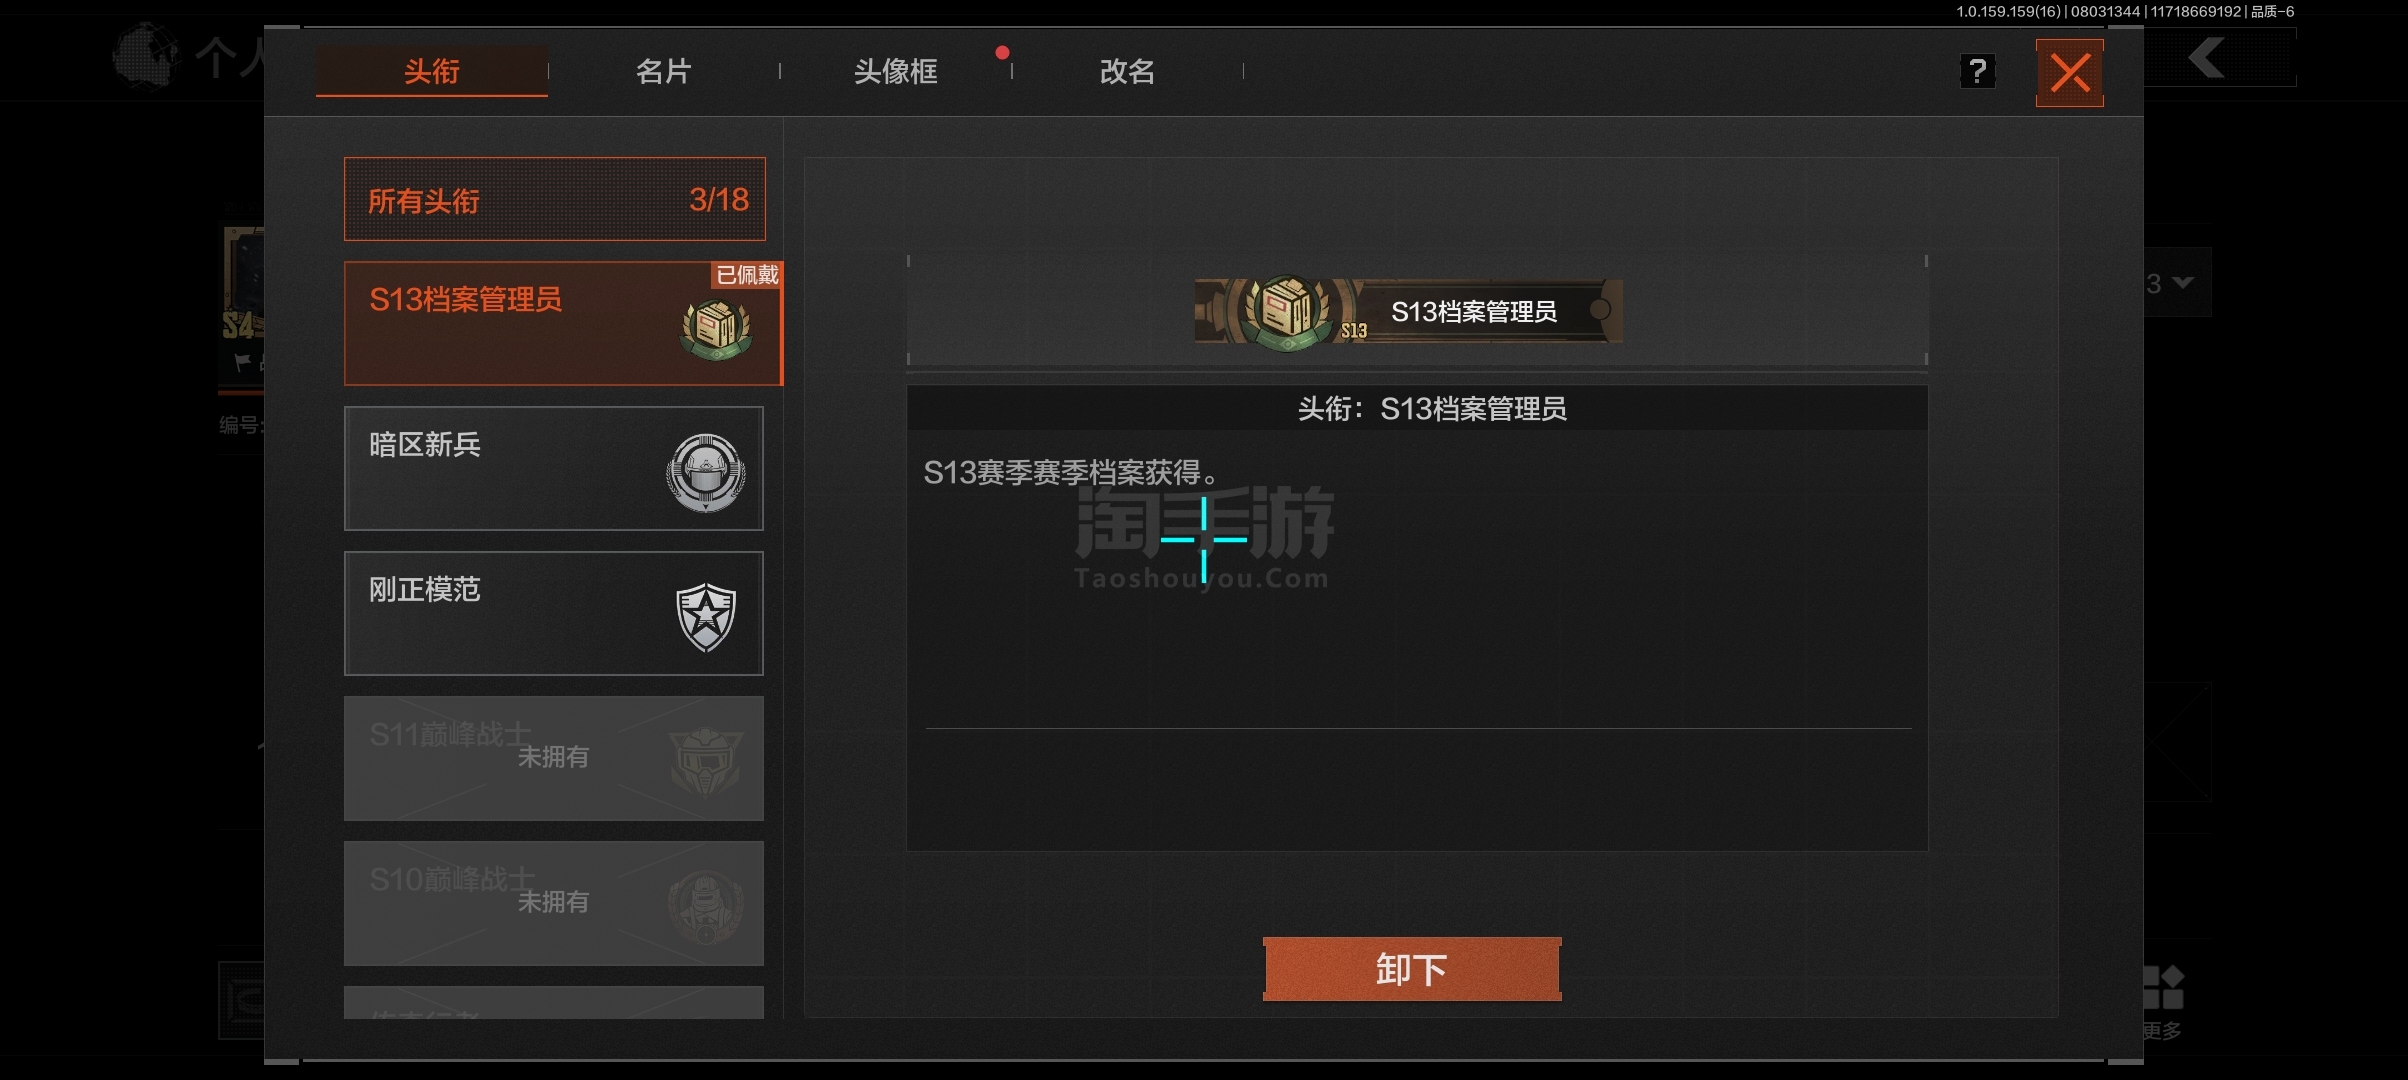Screen dimensions: 2408x1080
Task: Choose the 刚正模范 title entry
Action: pyautogui.click(x=554, y=613)
